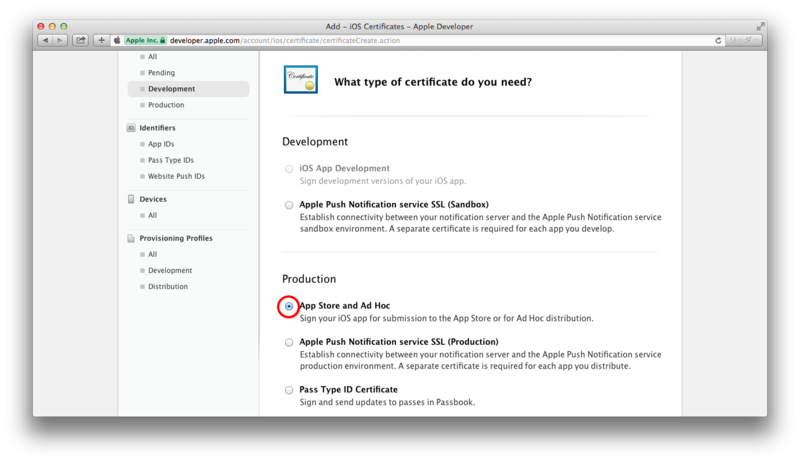Click 'What type of certificate do you need?' heading

pyautogui.click(x=433, y=82)
